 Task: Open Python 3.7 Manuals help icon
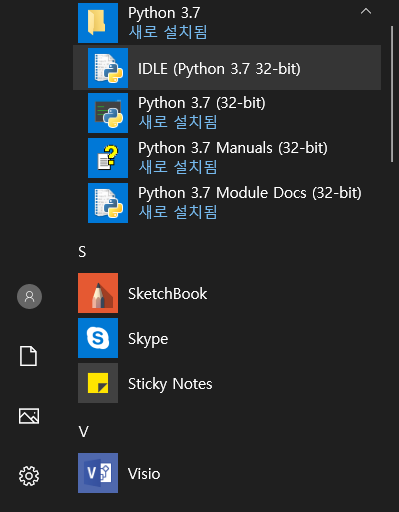coord(108,158)
